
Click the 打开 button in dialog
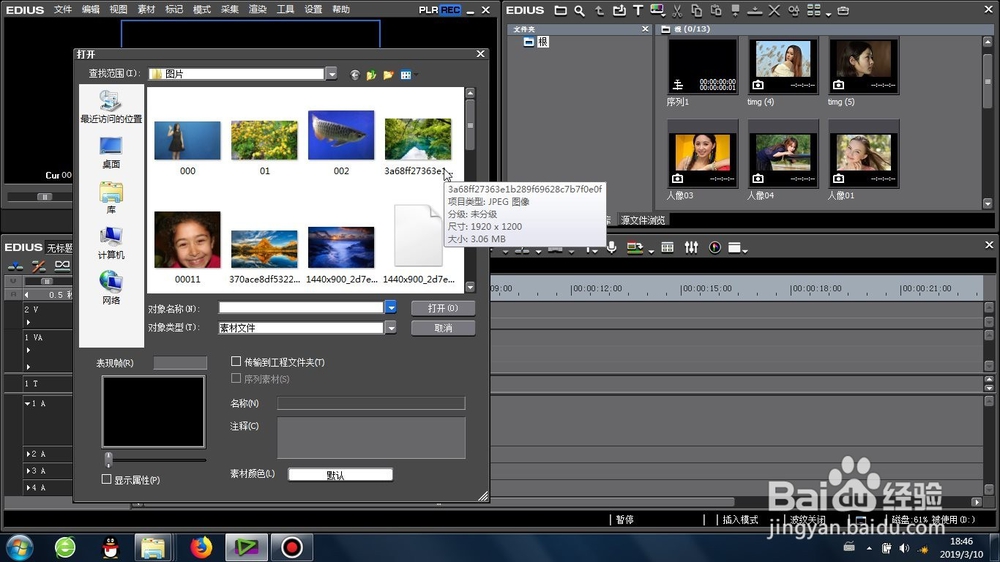443,308
